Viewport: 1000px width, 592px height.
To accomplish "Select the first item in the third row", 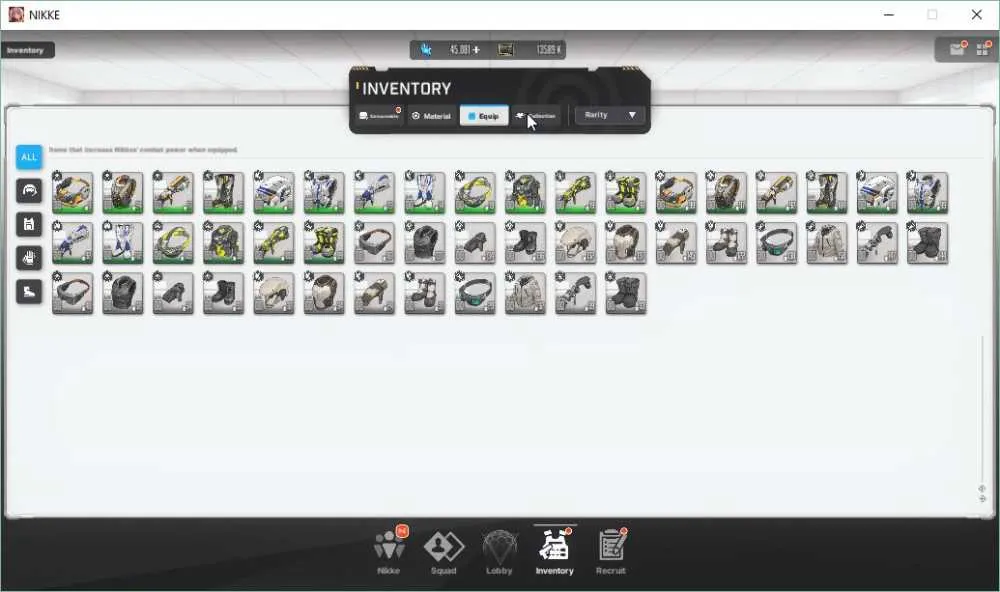I will pyautogui.click(x=72, y=293).
